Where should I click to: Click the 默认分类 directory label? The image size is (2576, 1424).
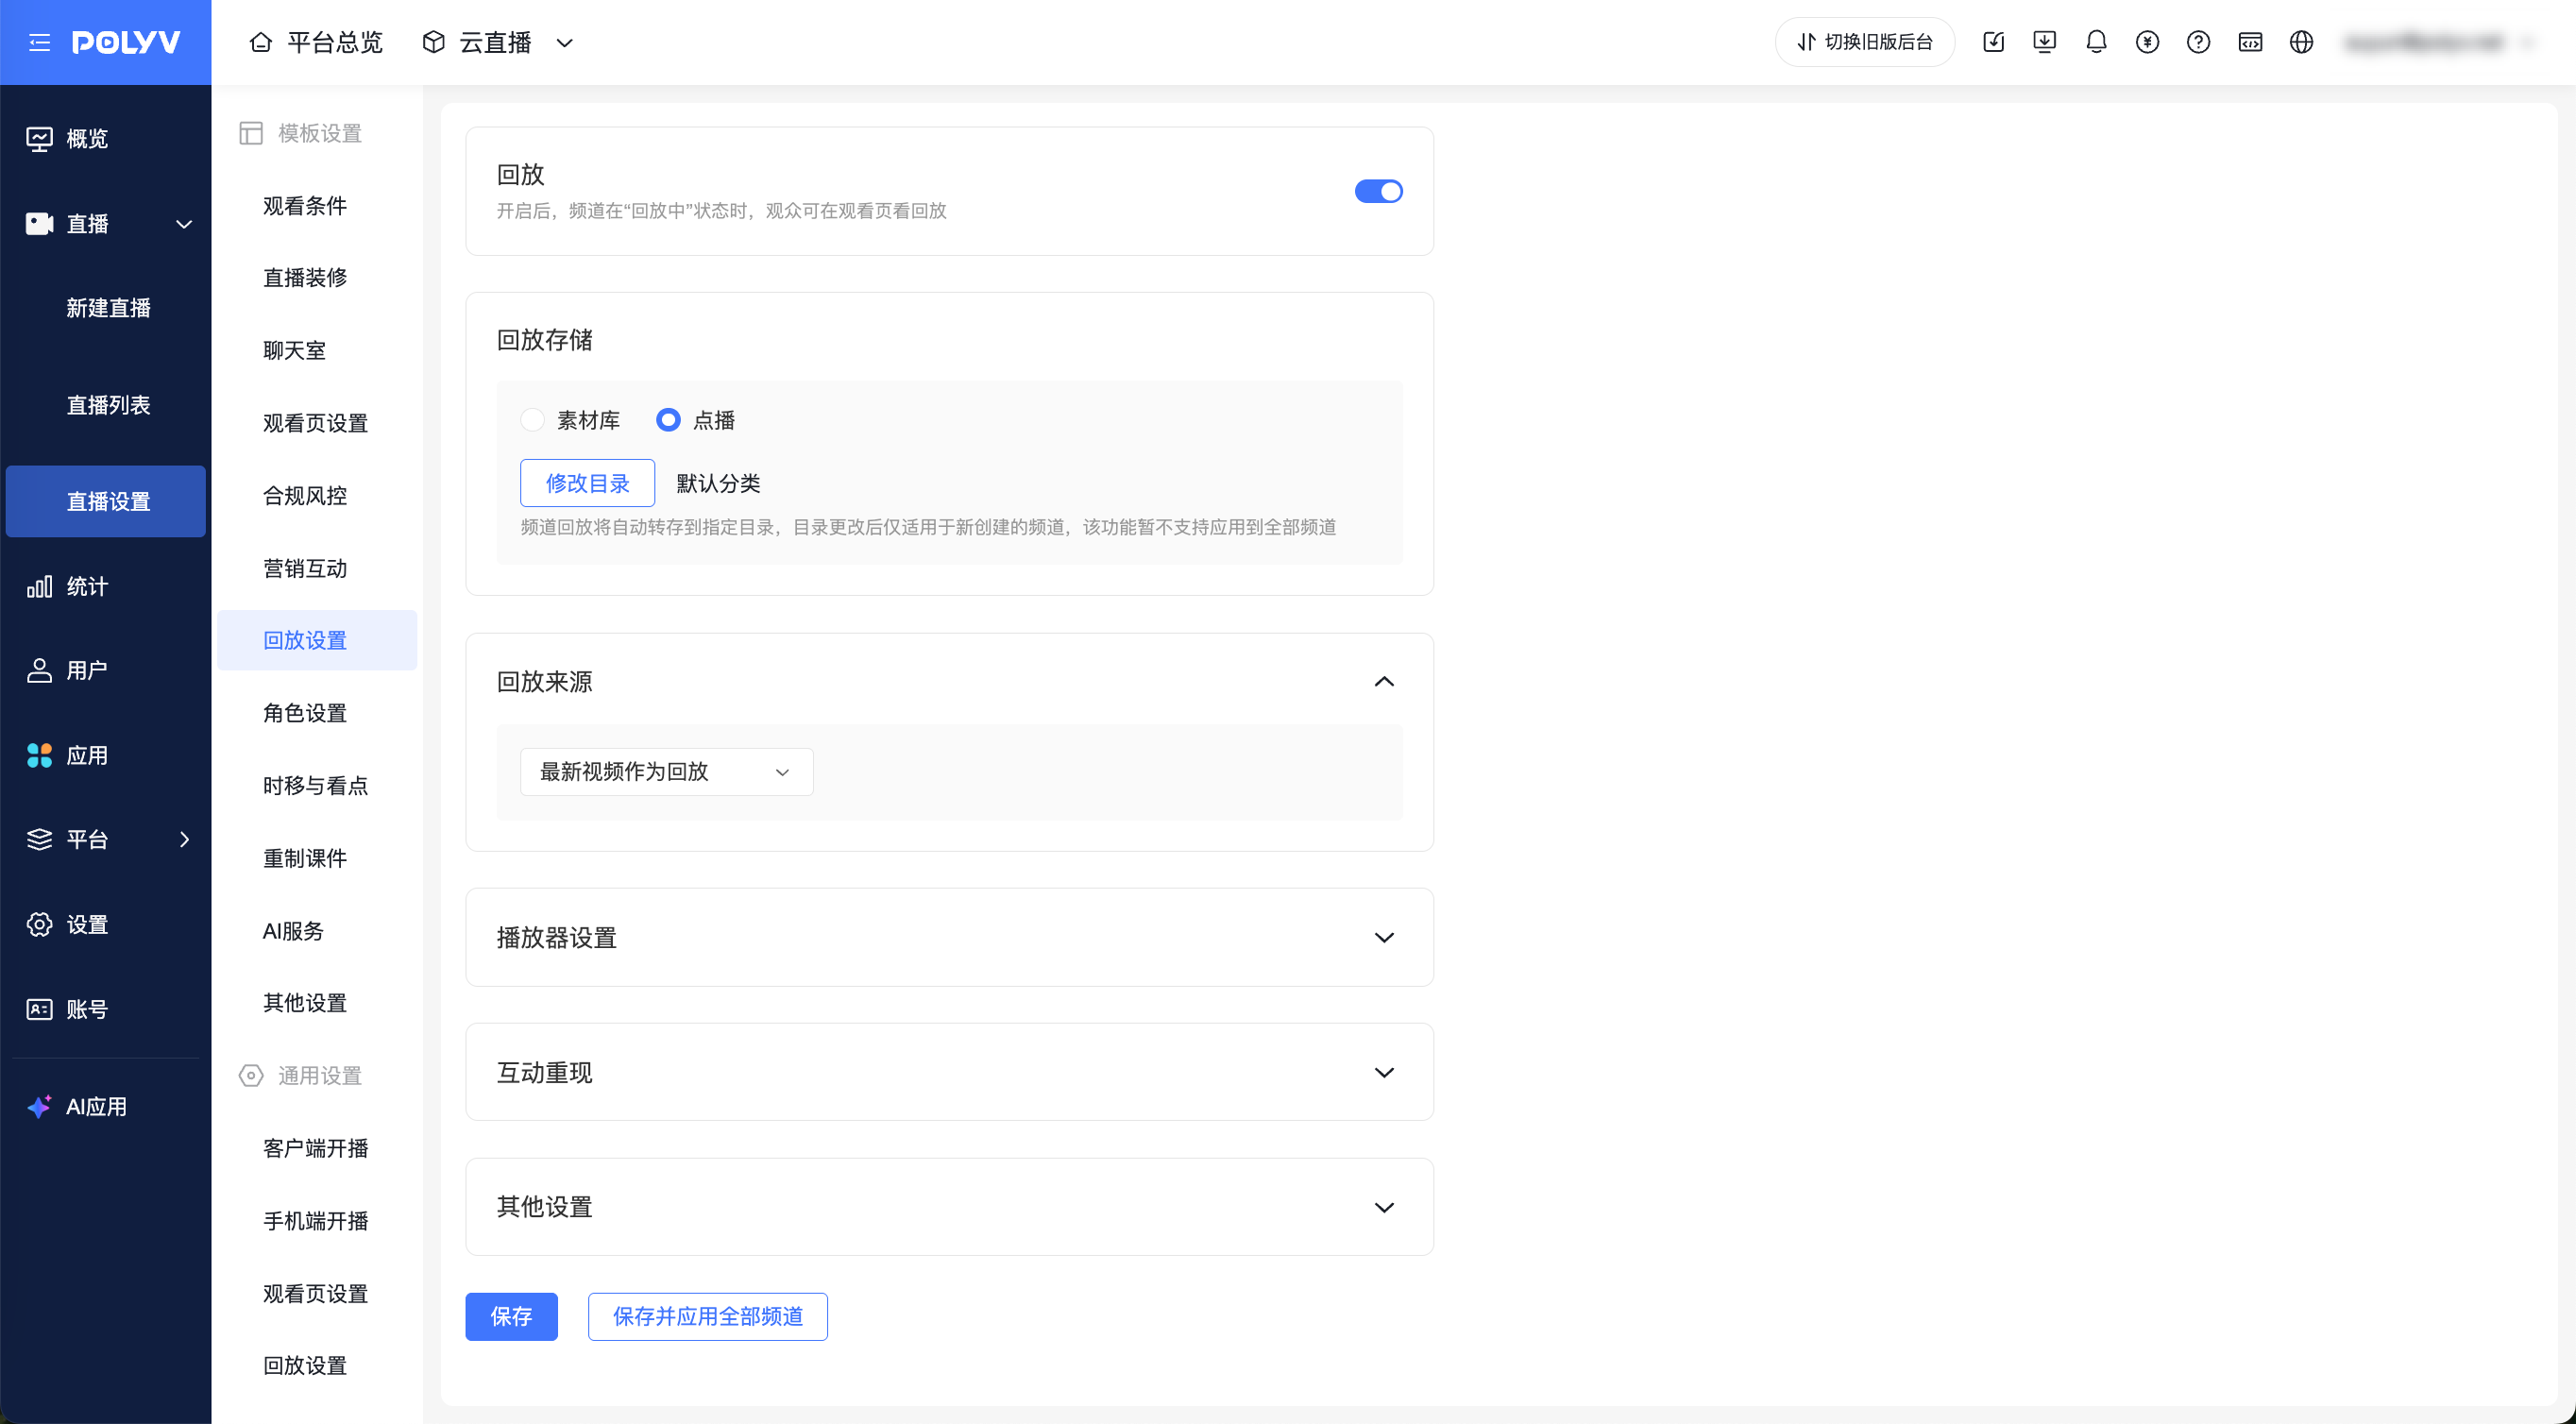(718, 483)
